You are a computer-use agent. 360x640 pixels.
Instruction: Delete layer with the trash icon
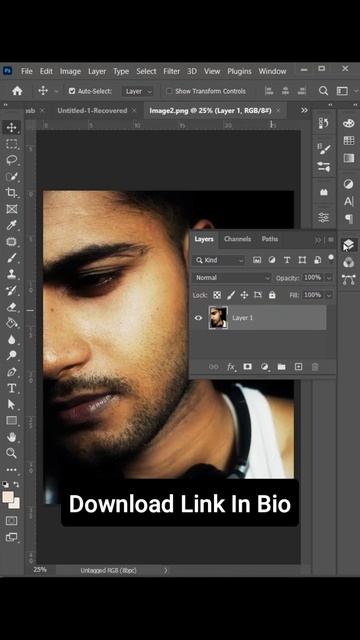coord(315,367)
